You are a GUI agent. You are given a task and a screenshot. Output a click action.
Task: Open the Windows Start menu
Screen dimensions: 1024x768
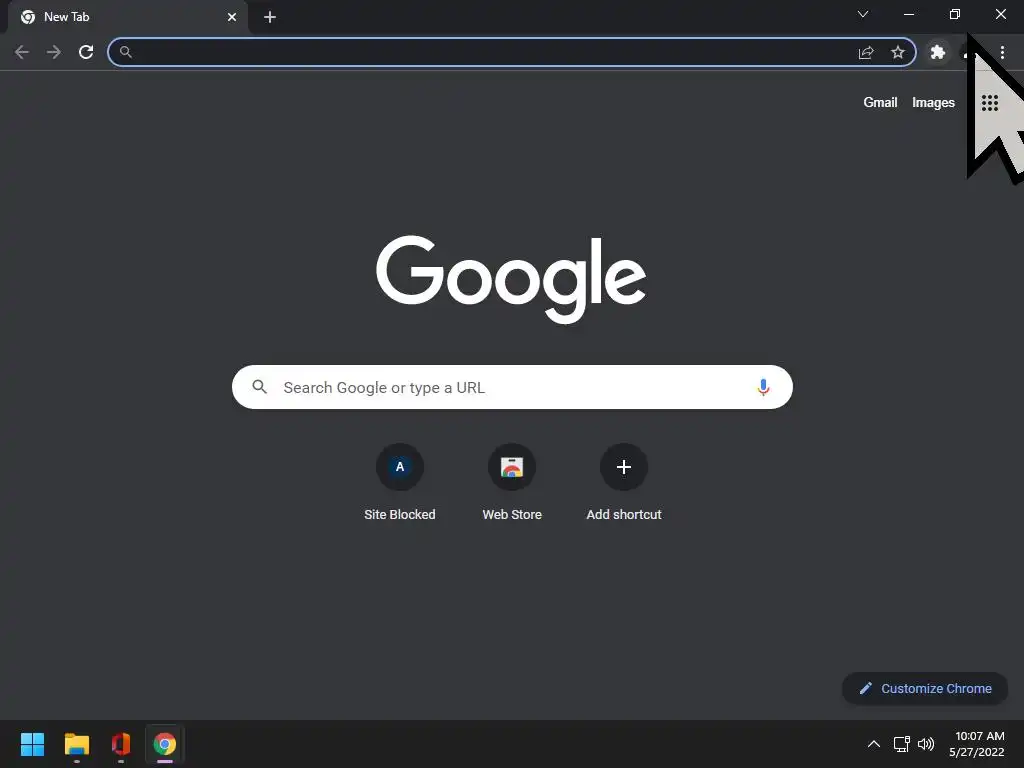pos(32,744)
